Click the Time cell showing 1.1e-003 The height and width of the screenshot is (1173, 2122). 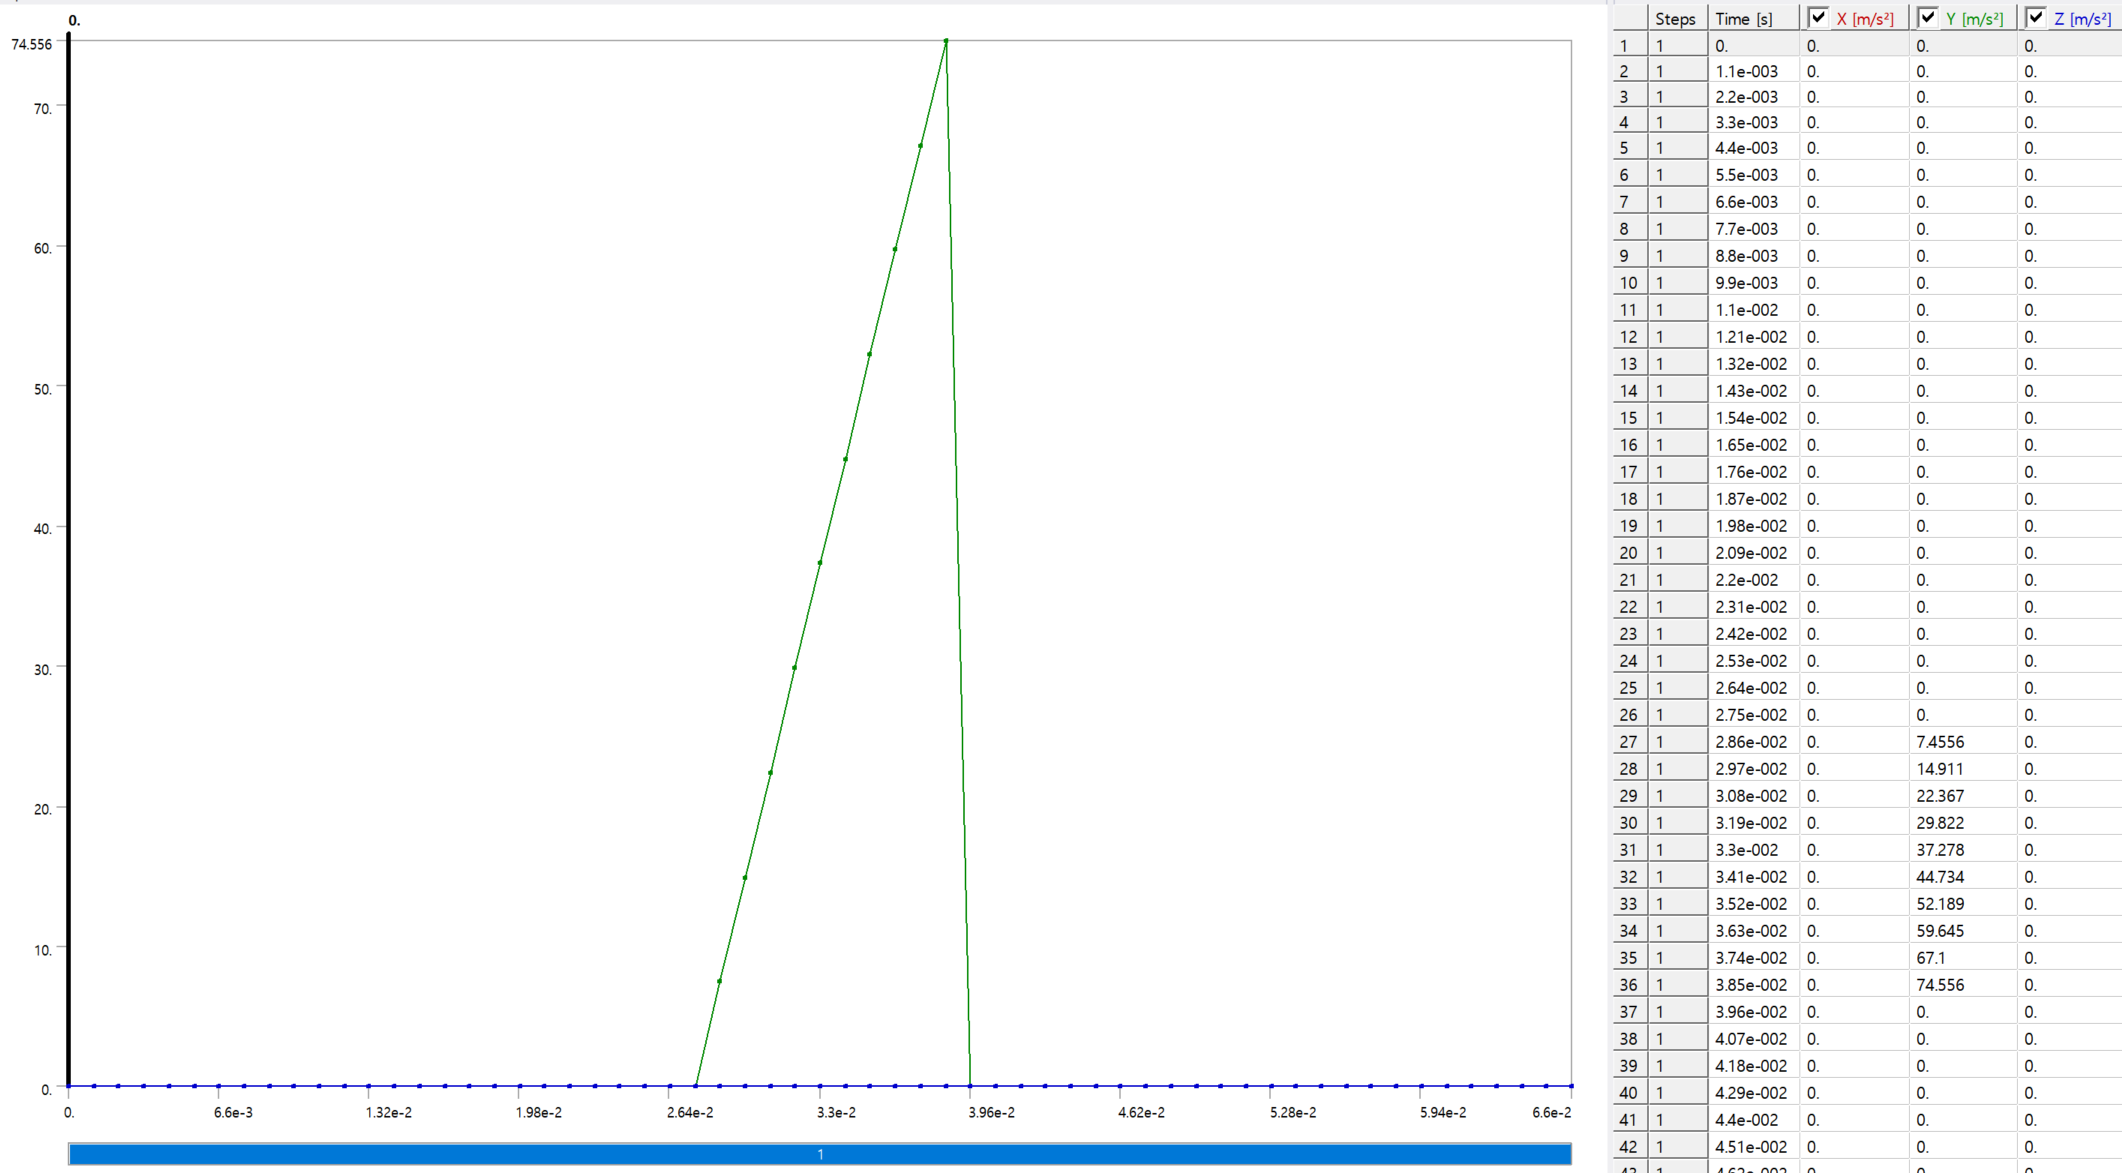(x=1747, y=72)
